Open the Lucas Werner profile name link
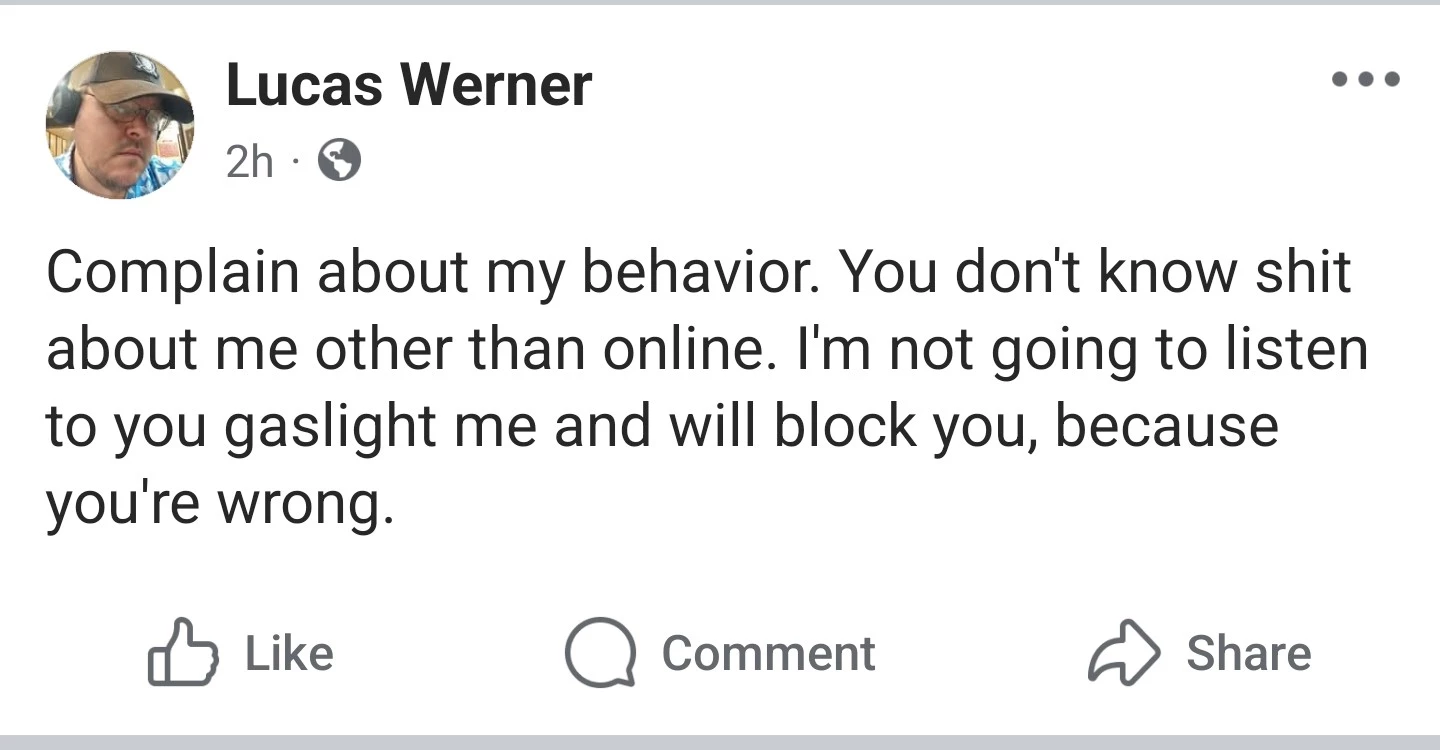Viewport: 1440px width, 750px height. pos(408,85)
